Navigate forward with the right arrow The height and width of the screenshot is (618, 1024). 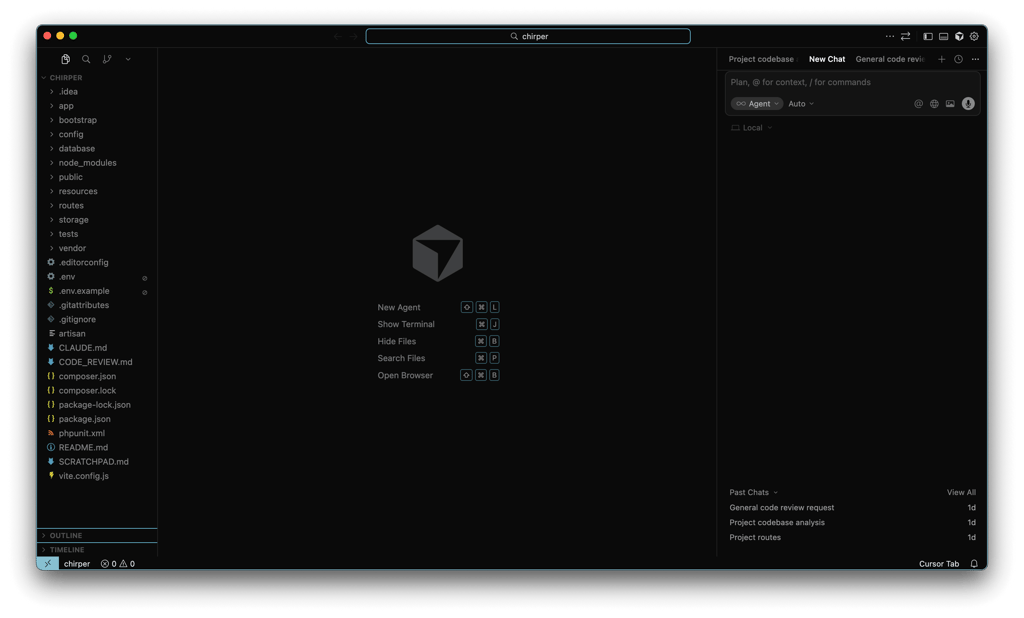pyautogui.click(x=353, y=37)
